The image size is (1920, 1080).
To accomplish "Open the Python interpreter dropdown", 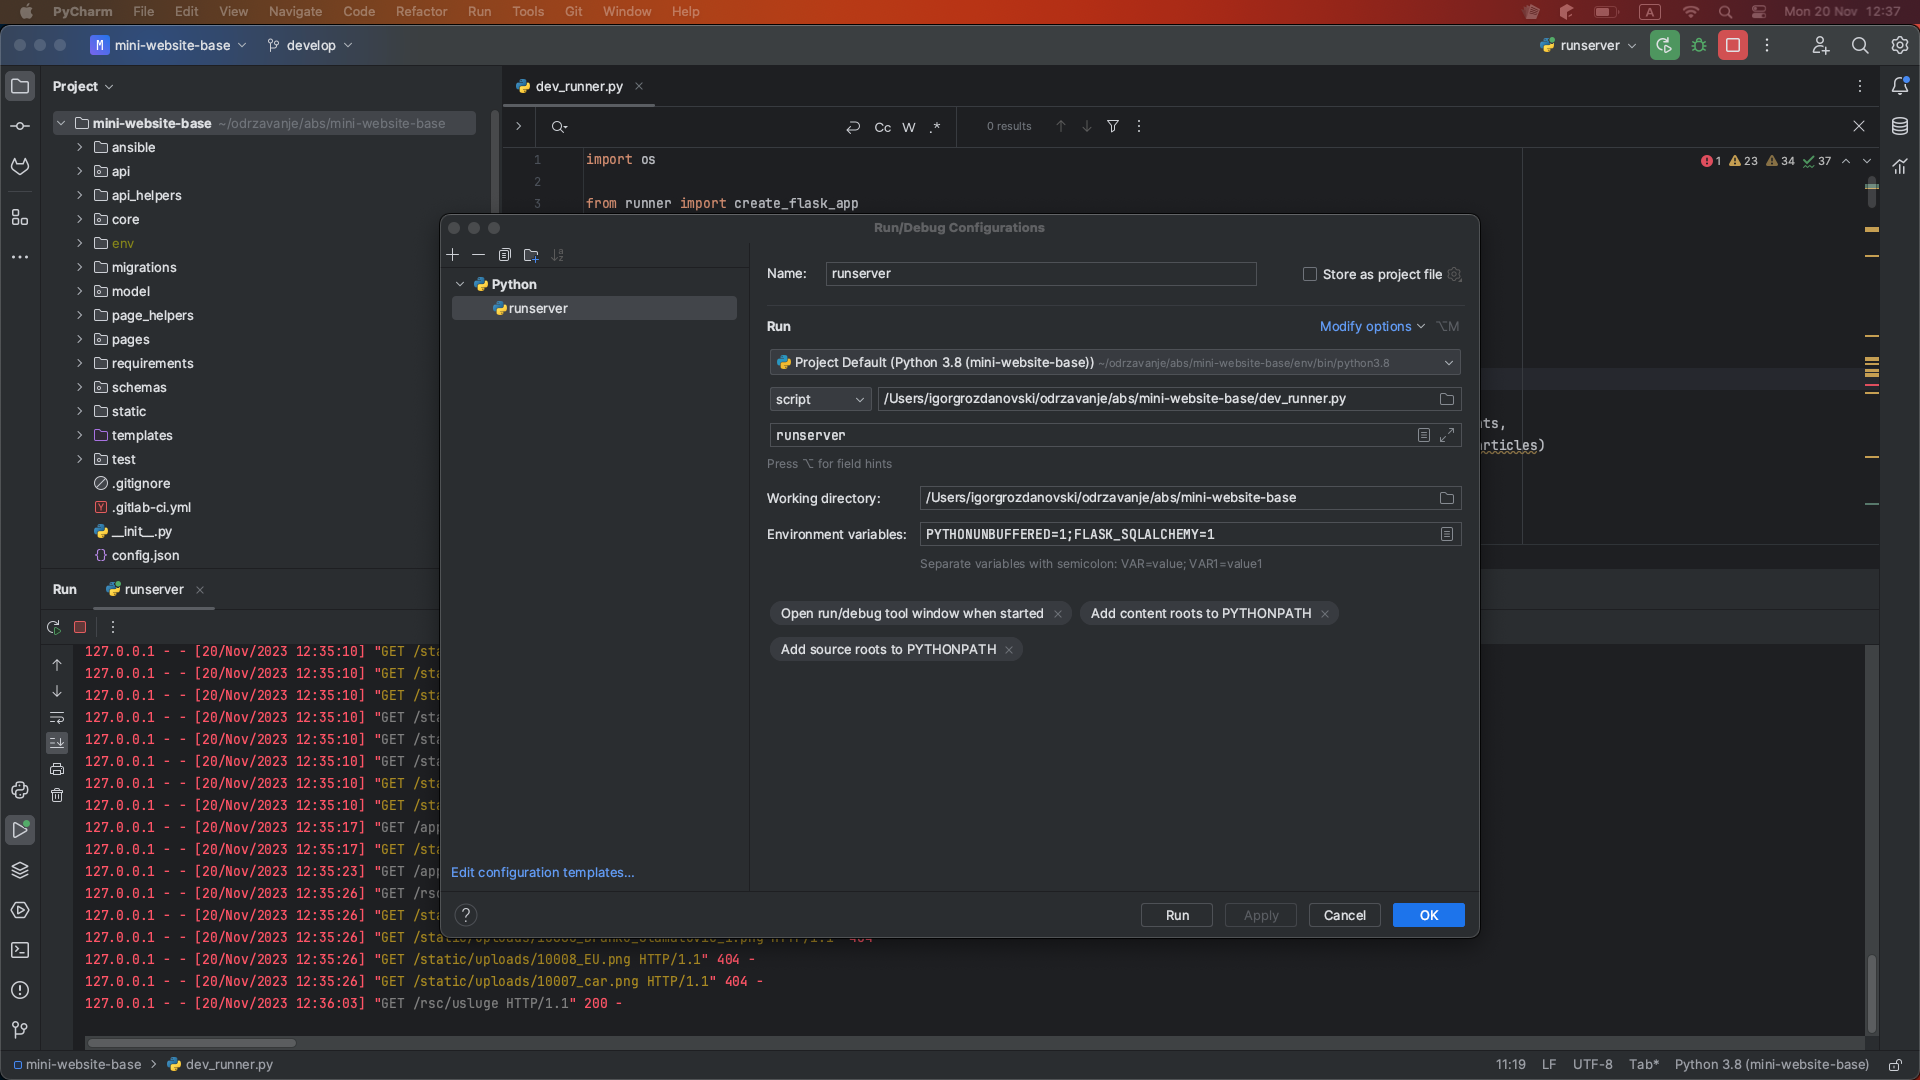I will click(1115, 362).
